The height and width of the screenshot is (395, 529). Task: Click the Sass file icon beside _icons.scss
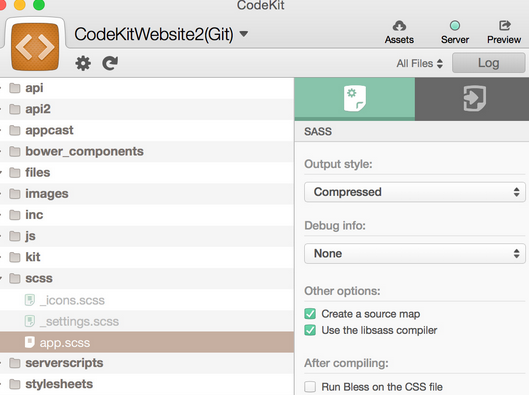(30, 300)
